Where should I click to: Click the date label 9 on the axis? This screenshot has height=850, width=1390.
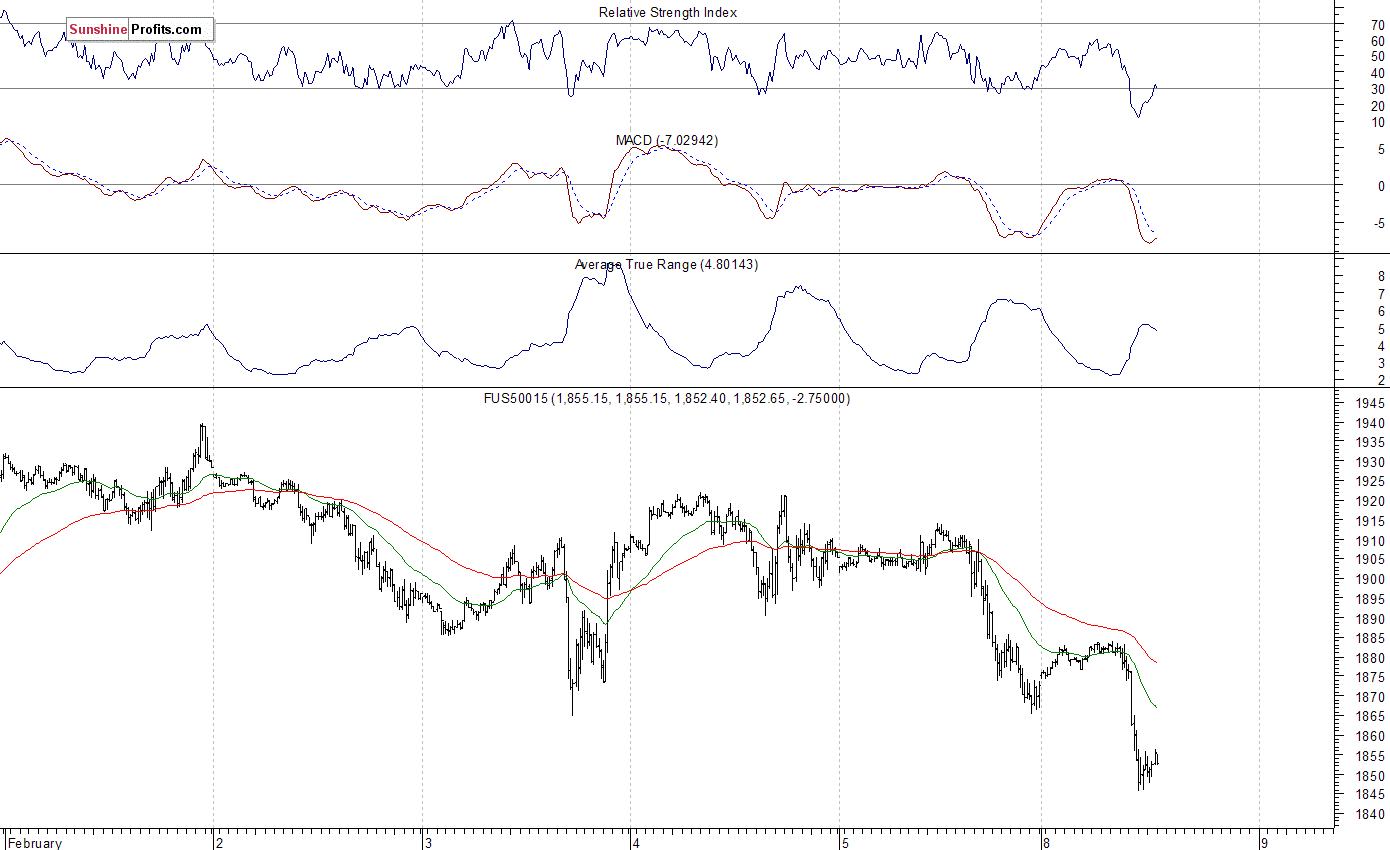tap(1266, 842)
